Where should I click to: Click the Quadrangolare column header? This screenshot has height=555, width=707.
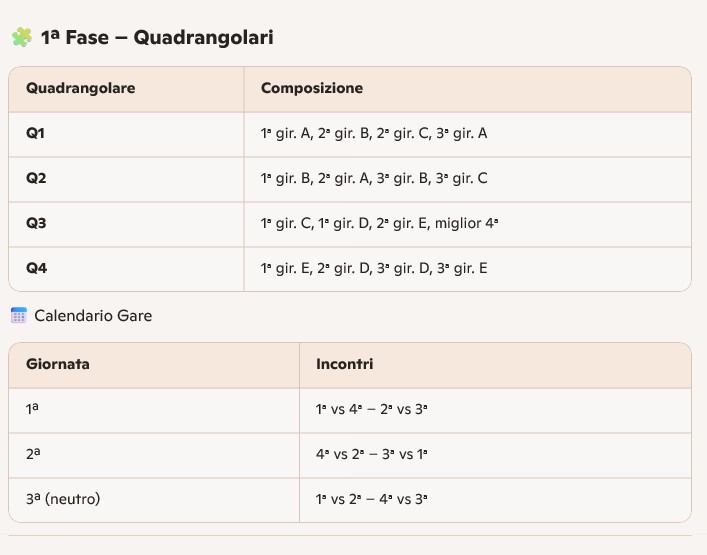tap(81, 88)
